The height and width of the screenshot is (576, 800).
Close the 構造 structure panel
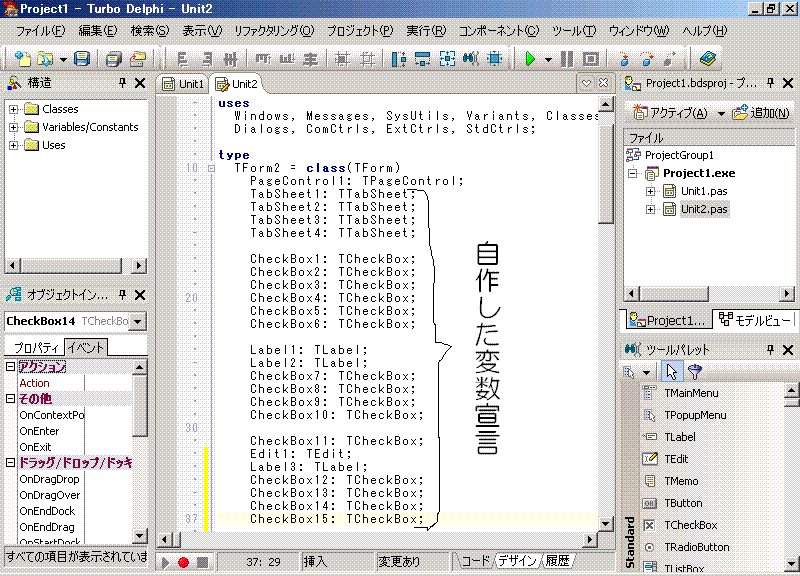pyautogui.click(x=140, y=83)
